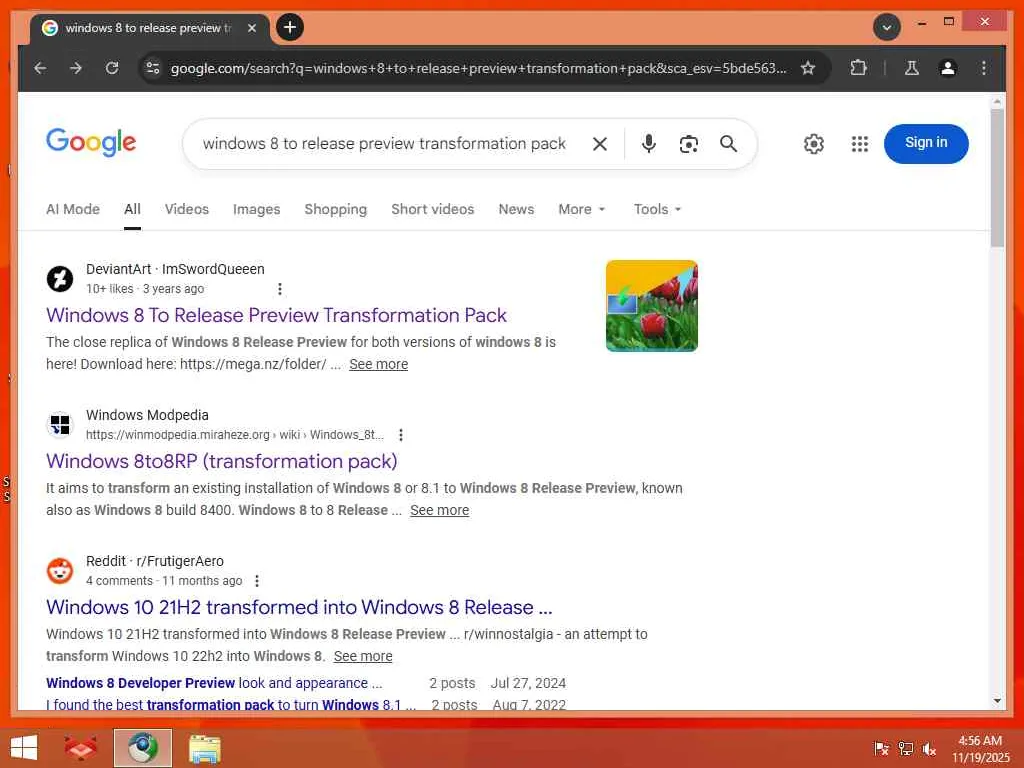
Task: Switch to AI Mode tab
Action: (72, 209)
